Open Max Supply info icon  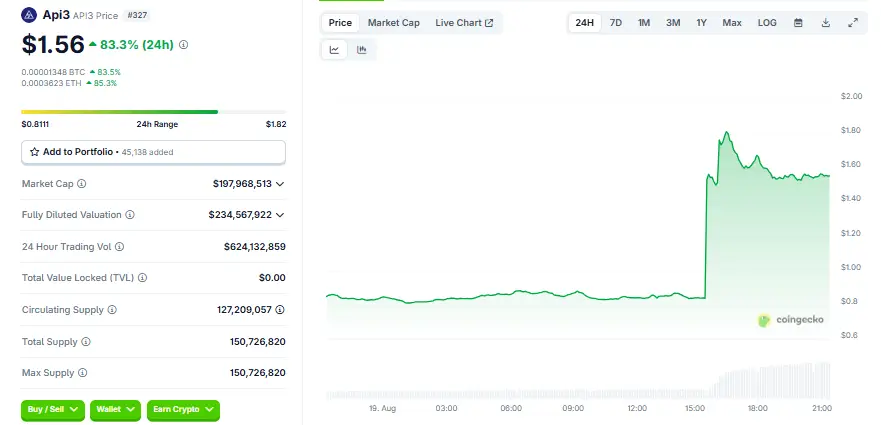tap(83, 373)
